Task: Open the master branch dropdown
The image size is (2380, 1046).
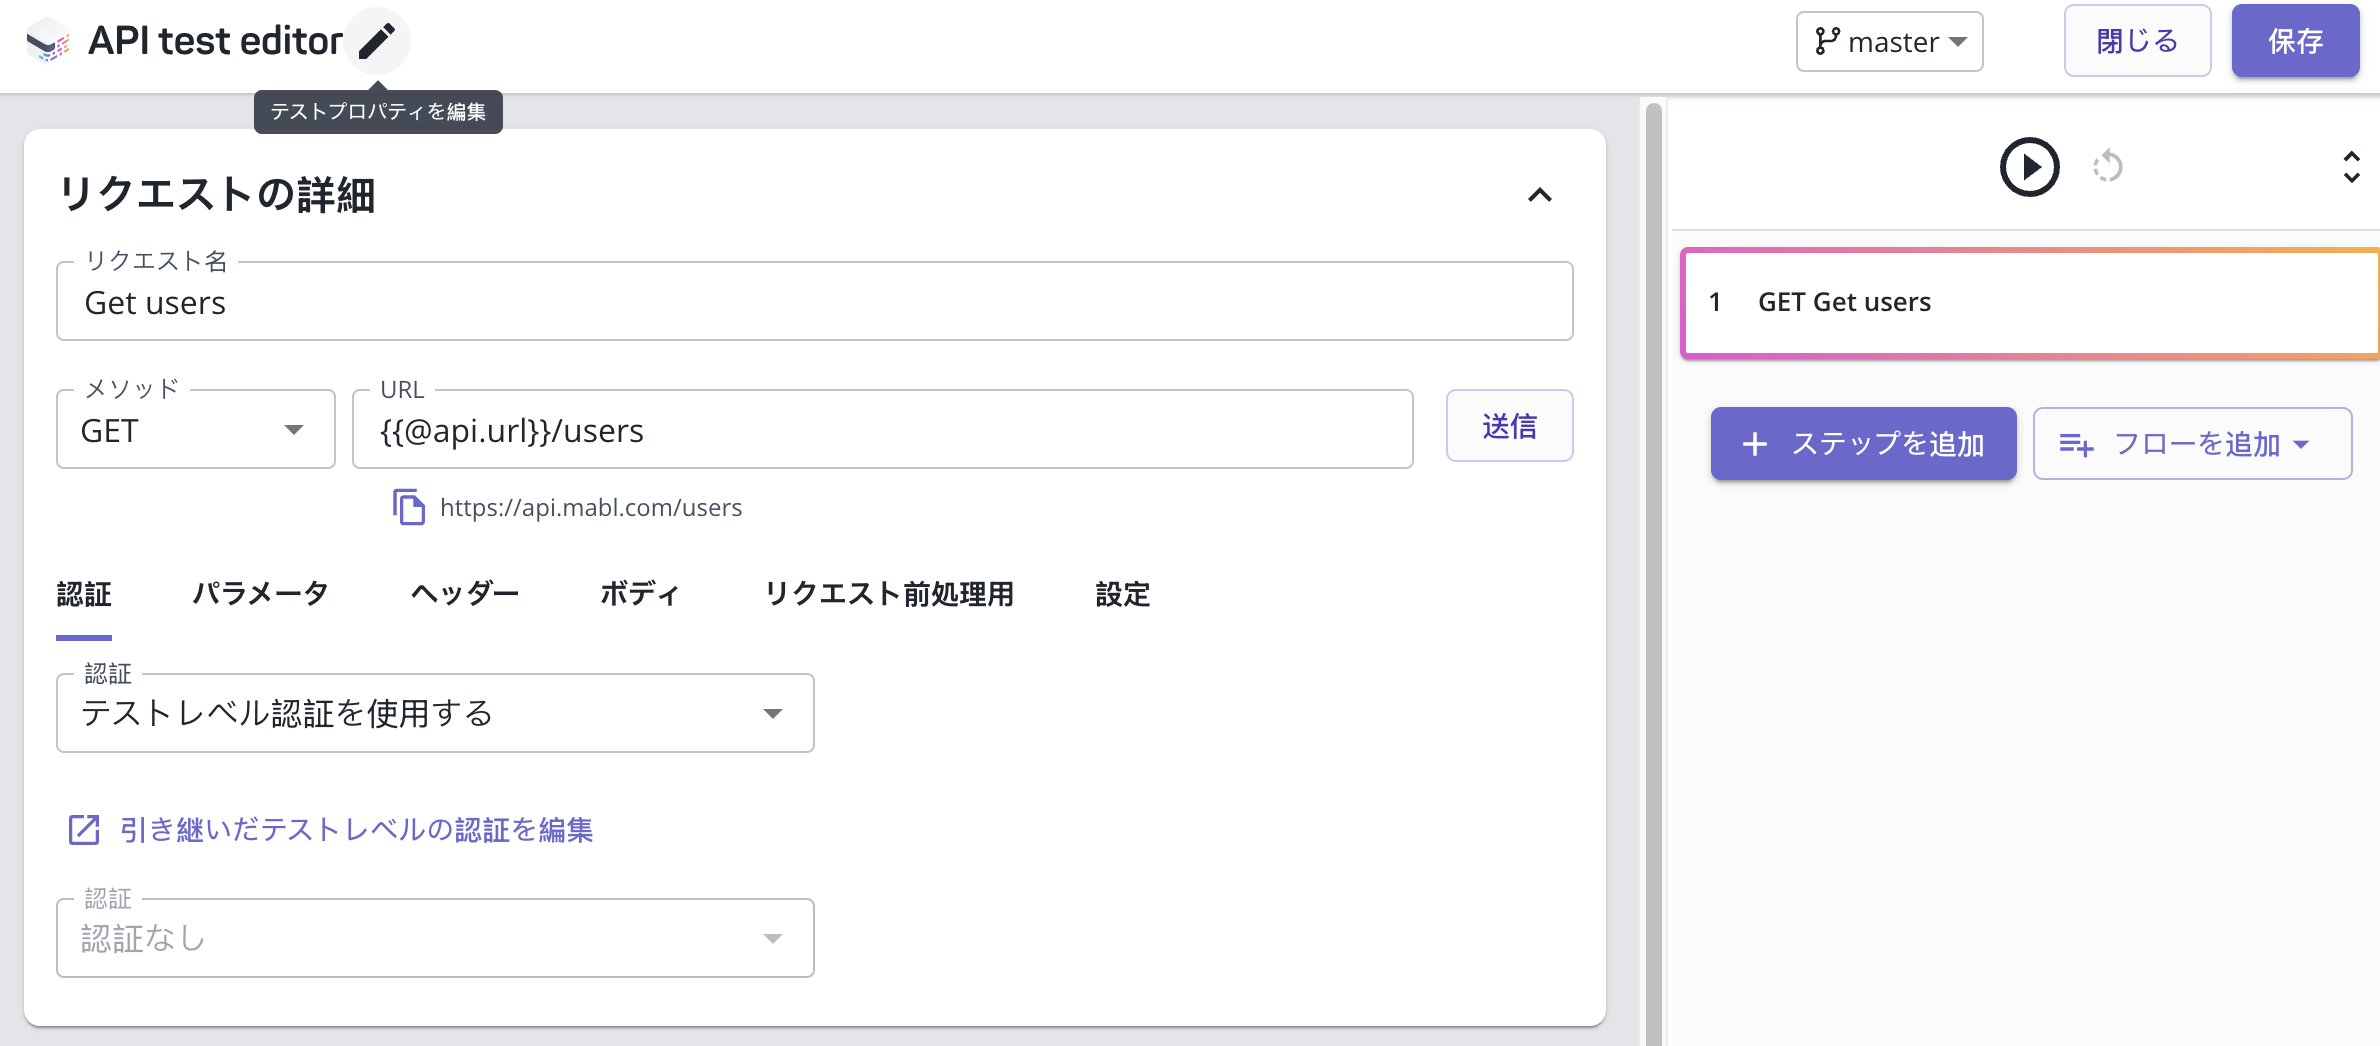Action: 1889,42
